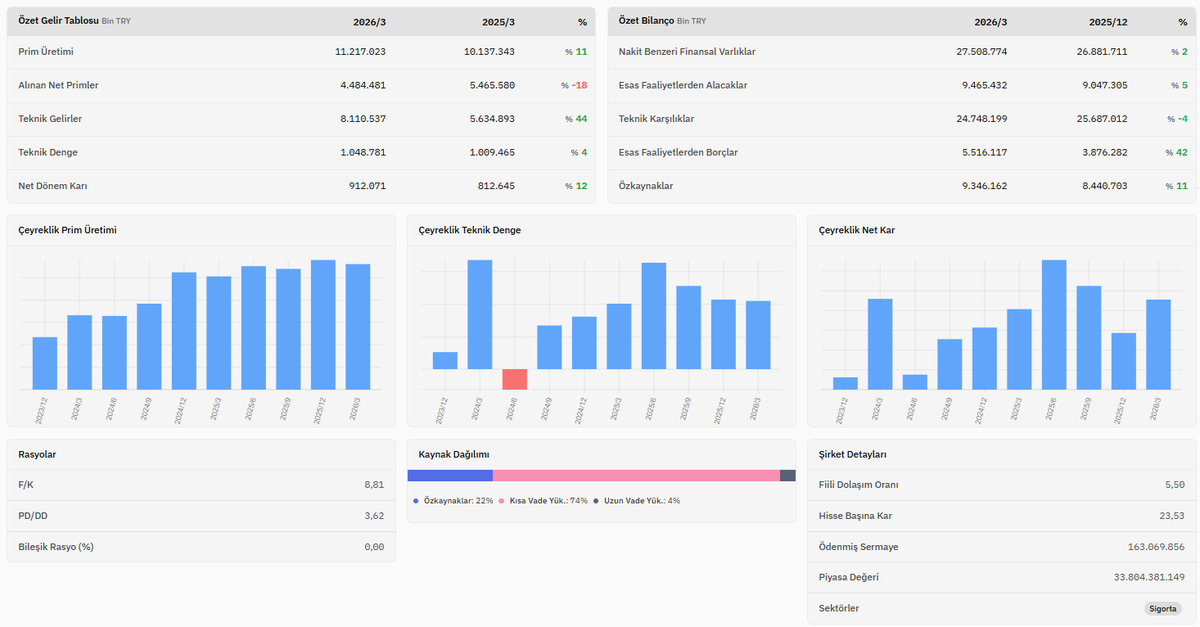Click the value 812.645
Viewport: 1200px width, 627px height.
pyautogui.click(x=498, y=186)
